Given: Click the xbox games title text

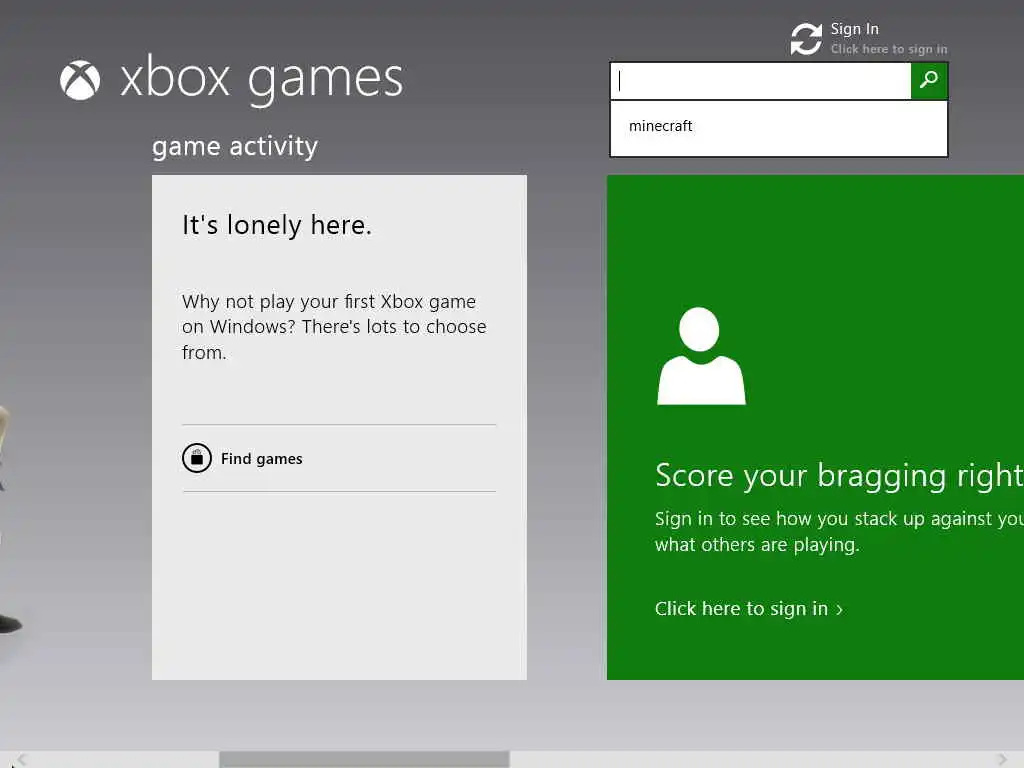Looking at the screenshot, I should pyautogui.click(x=261, y=80).
